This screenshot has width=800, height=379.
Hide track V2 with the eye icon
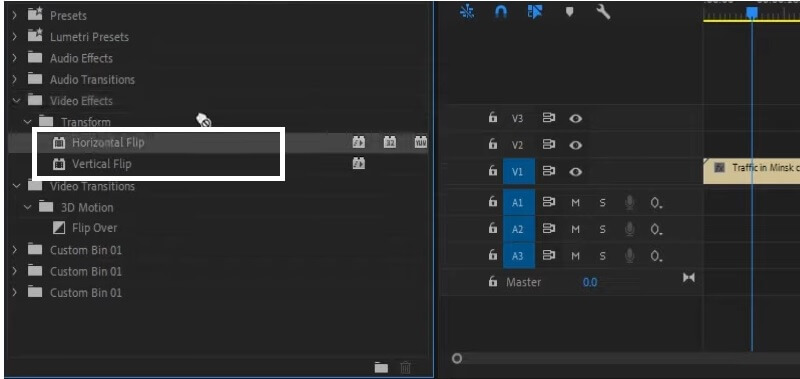576,145
